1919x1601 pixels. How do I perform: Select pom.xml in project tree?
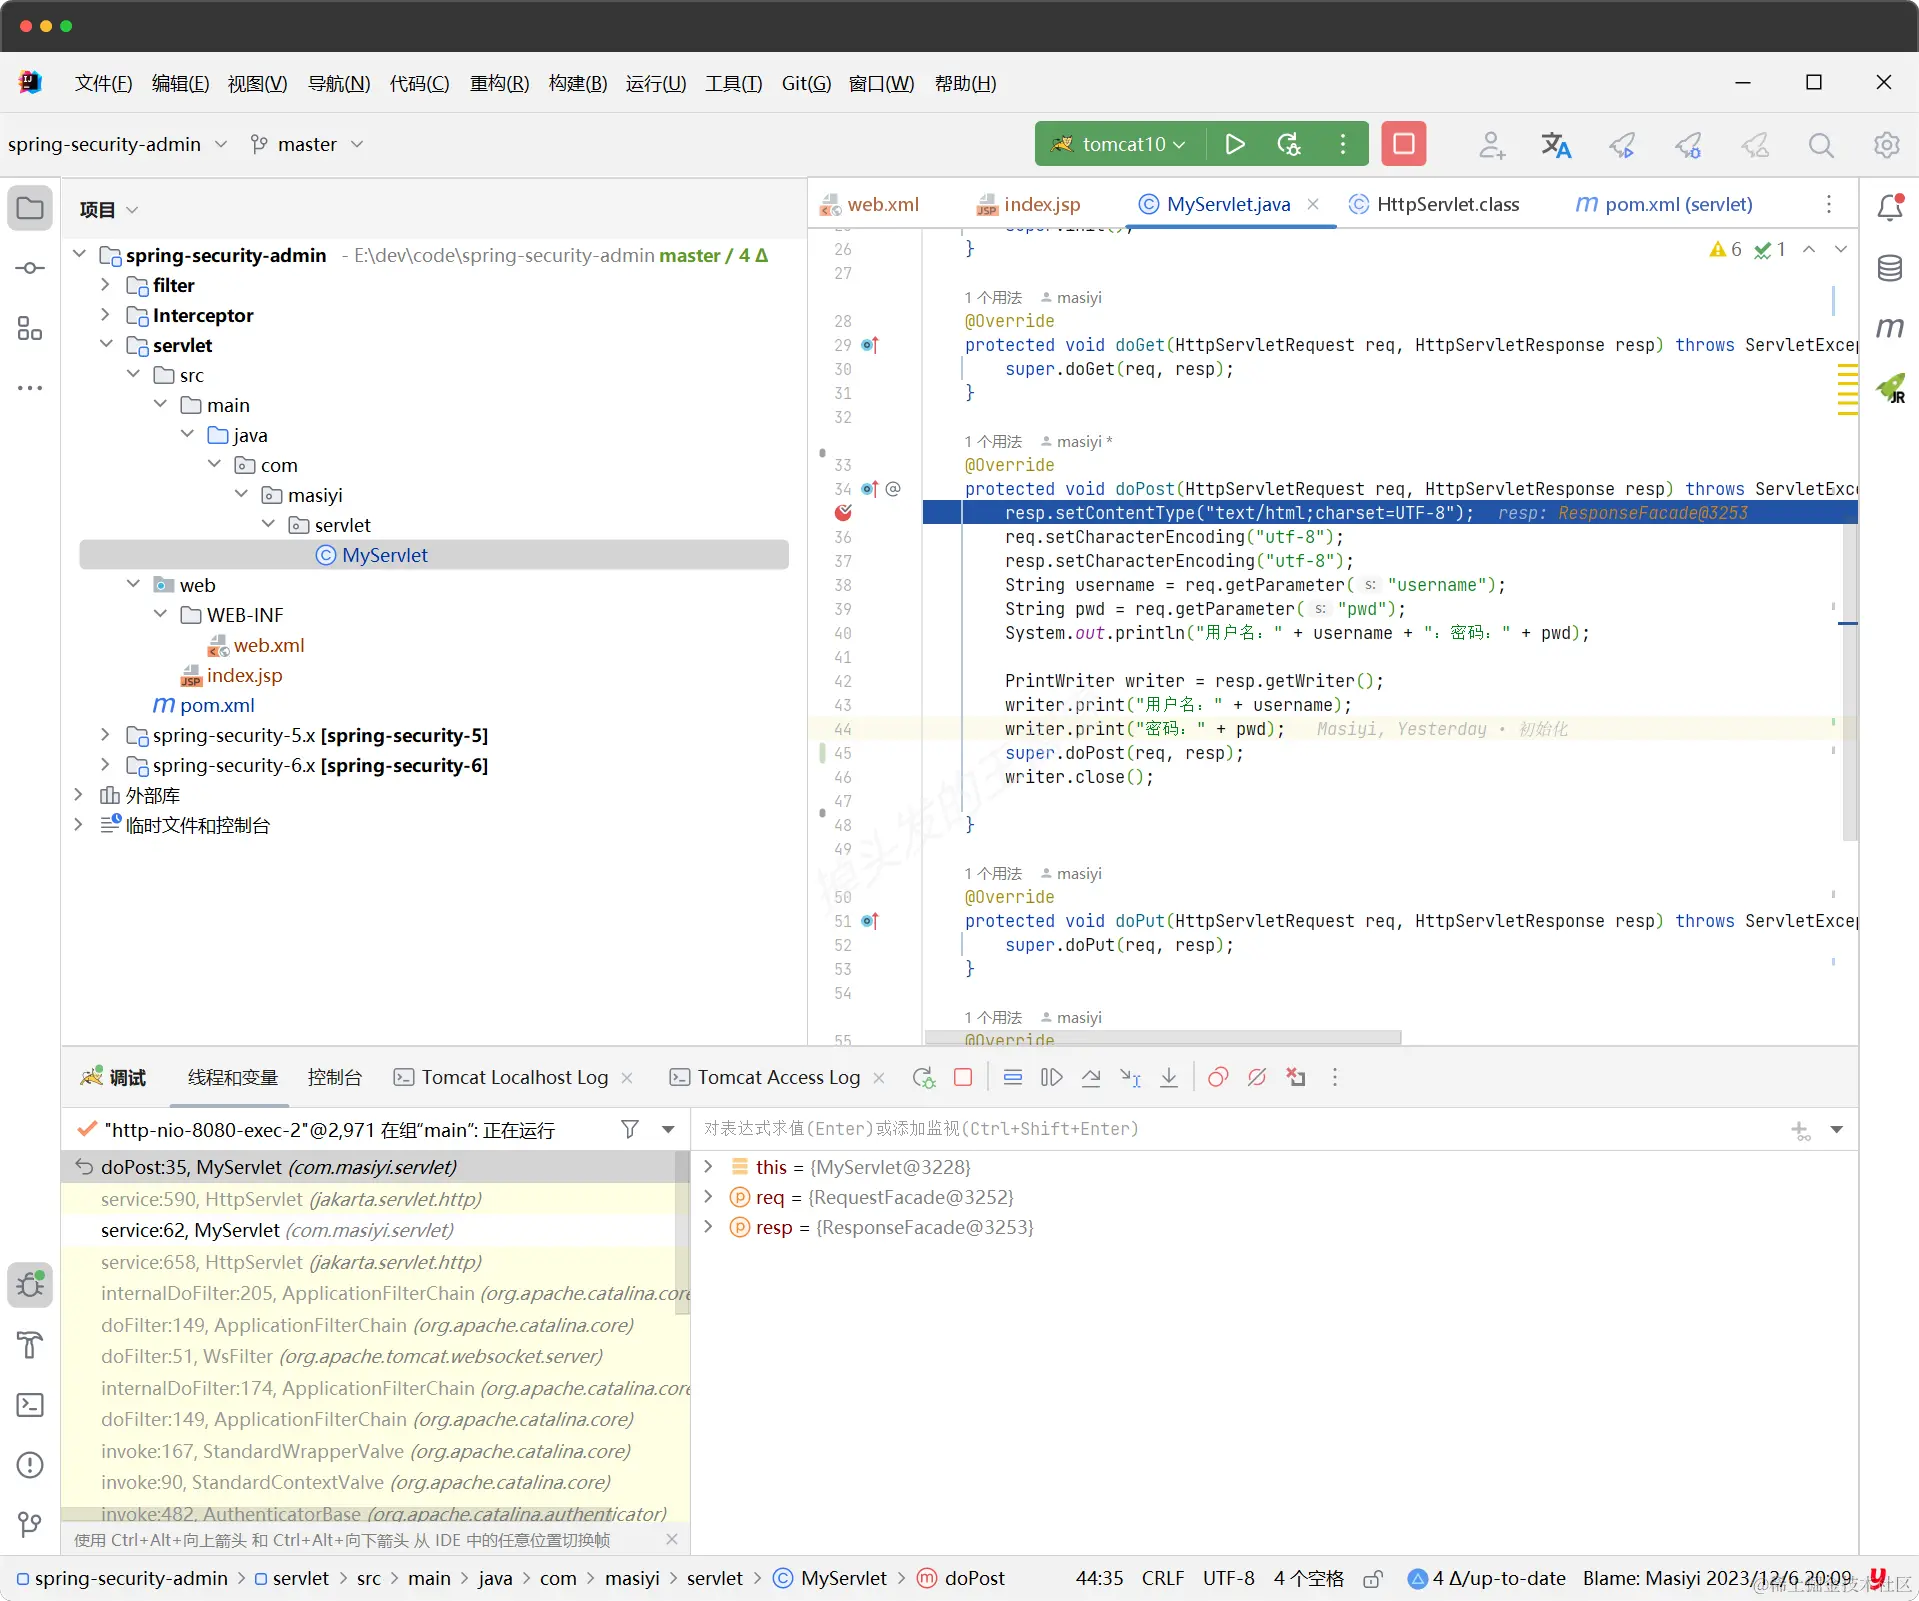click(204, 705)
